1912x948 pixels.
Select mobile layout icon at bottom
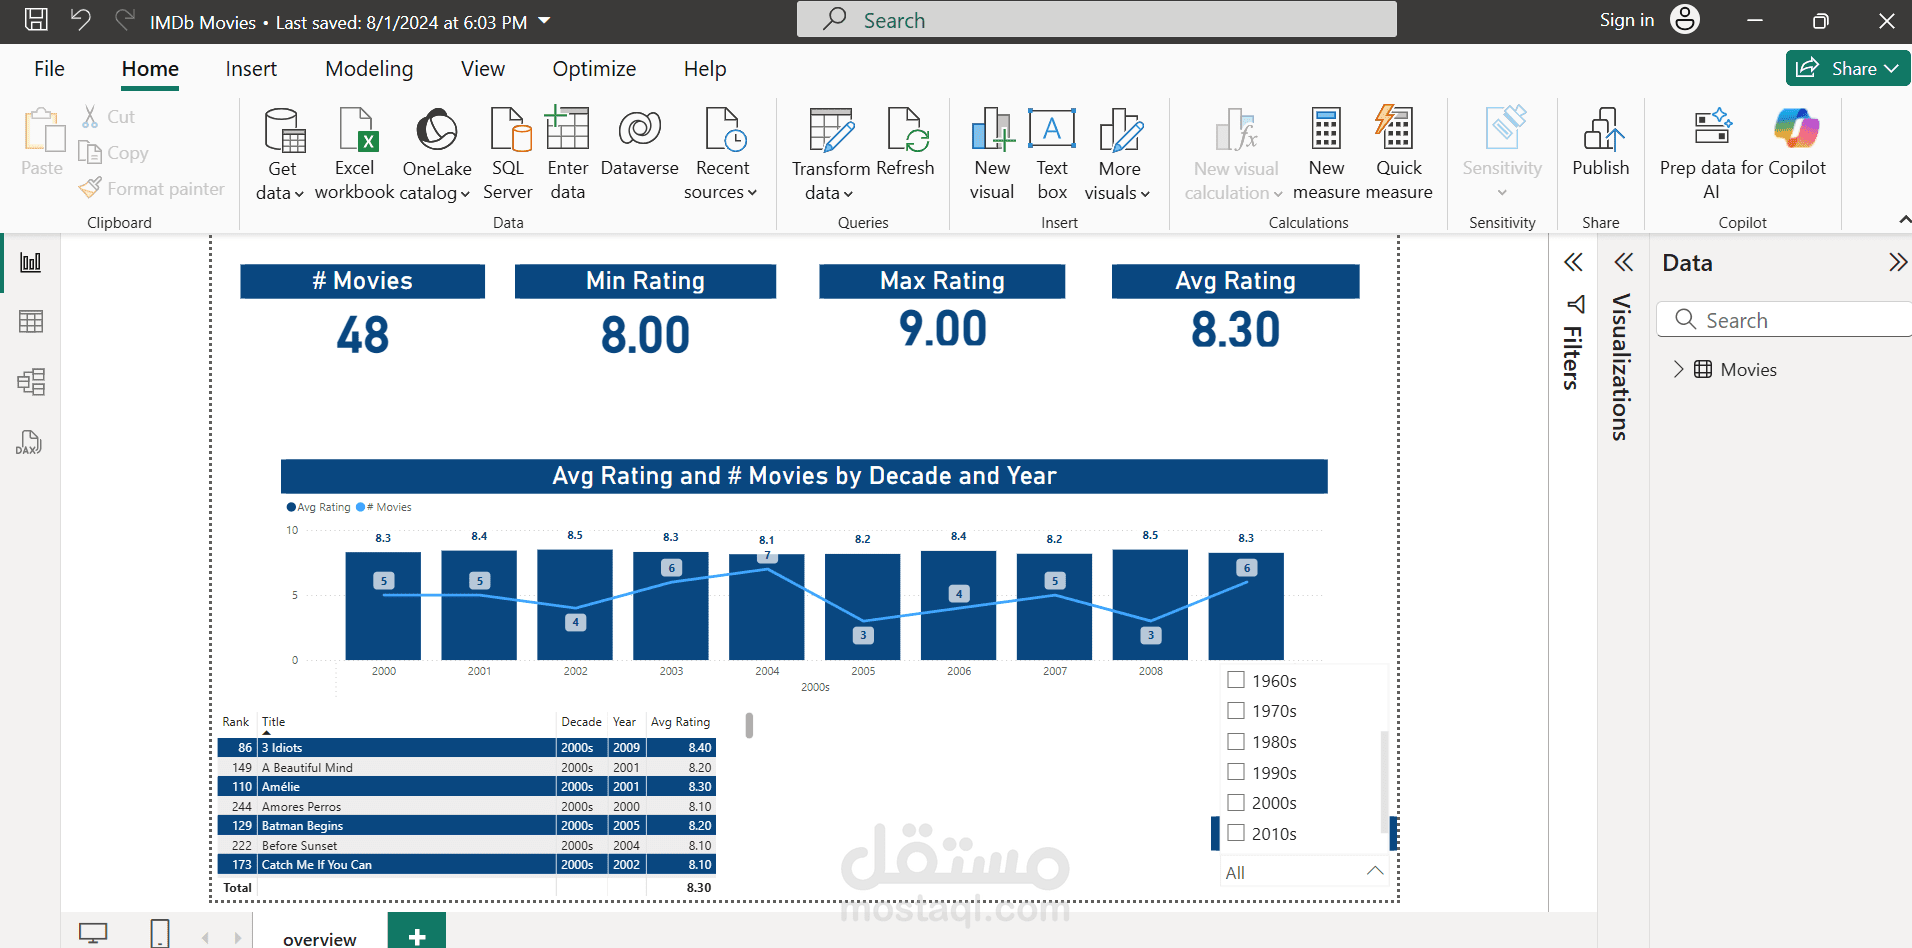coord(160,933)
